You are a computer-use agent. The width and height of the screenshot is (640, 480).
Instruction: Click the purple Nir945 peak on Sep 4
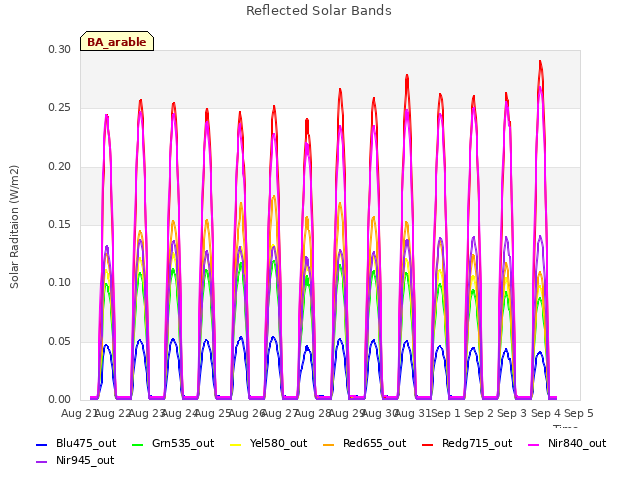[540, 236]
